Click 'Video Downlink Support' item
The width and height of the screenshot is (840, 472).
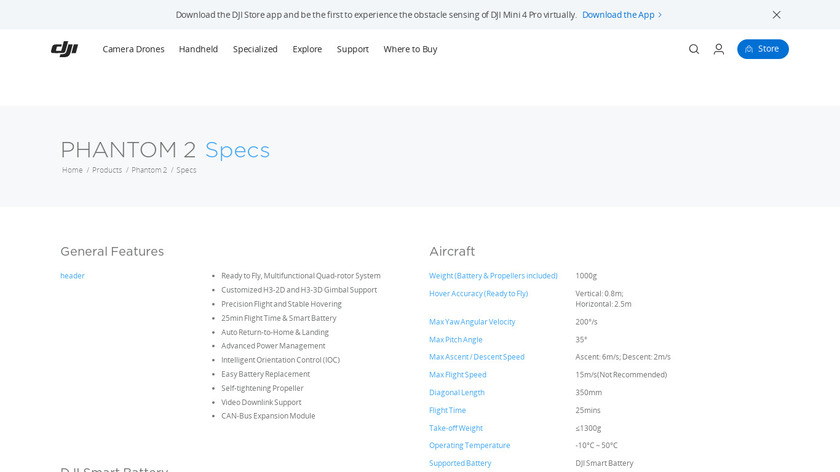[261, 402]
